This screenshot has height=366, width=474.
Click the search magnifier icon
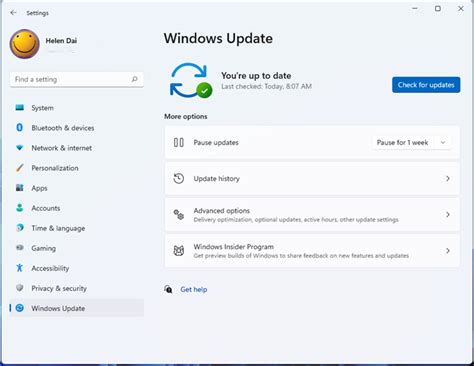134,79
